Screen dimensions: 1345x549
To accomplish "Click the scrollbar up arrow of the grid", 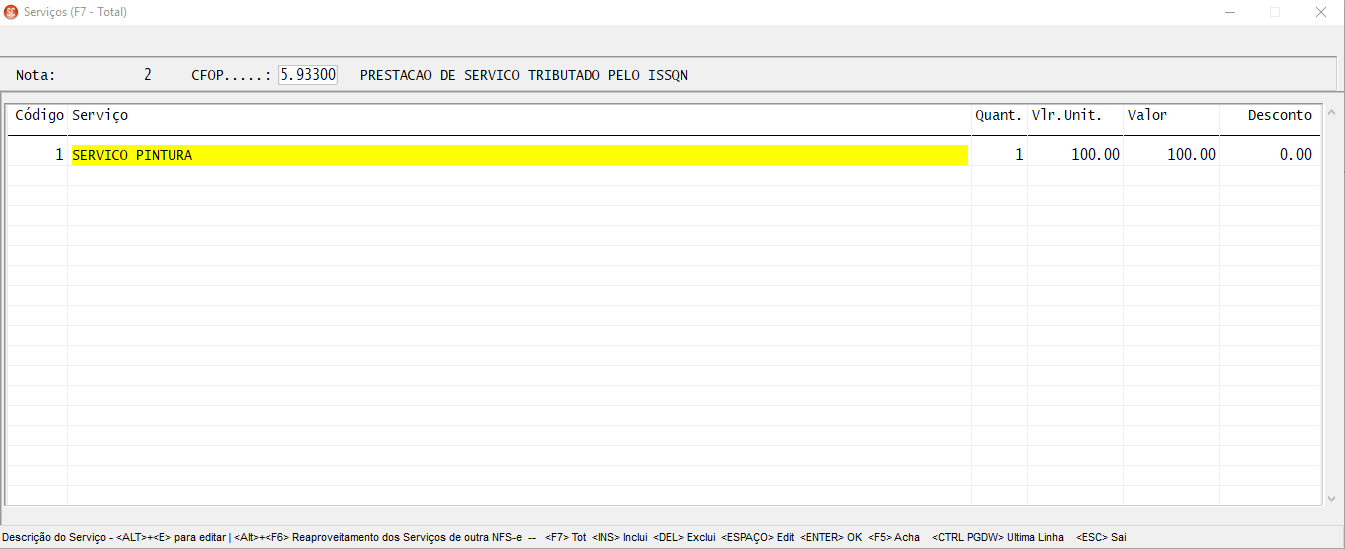I will click(1330, 112).
